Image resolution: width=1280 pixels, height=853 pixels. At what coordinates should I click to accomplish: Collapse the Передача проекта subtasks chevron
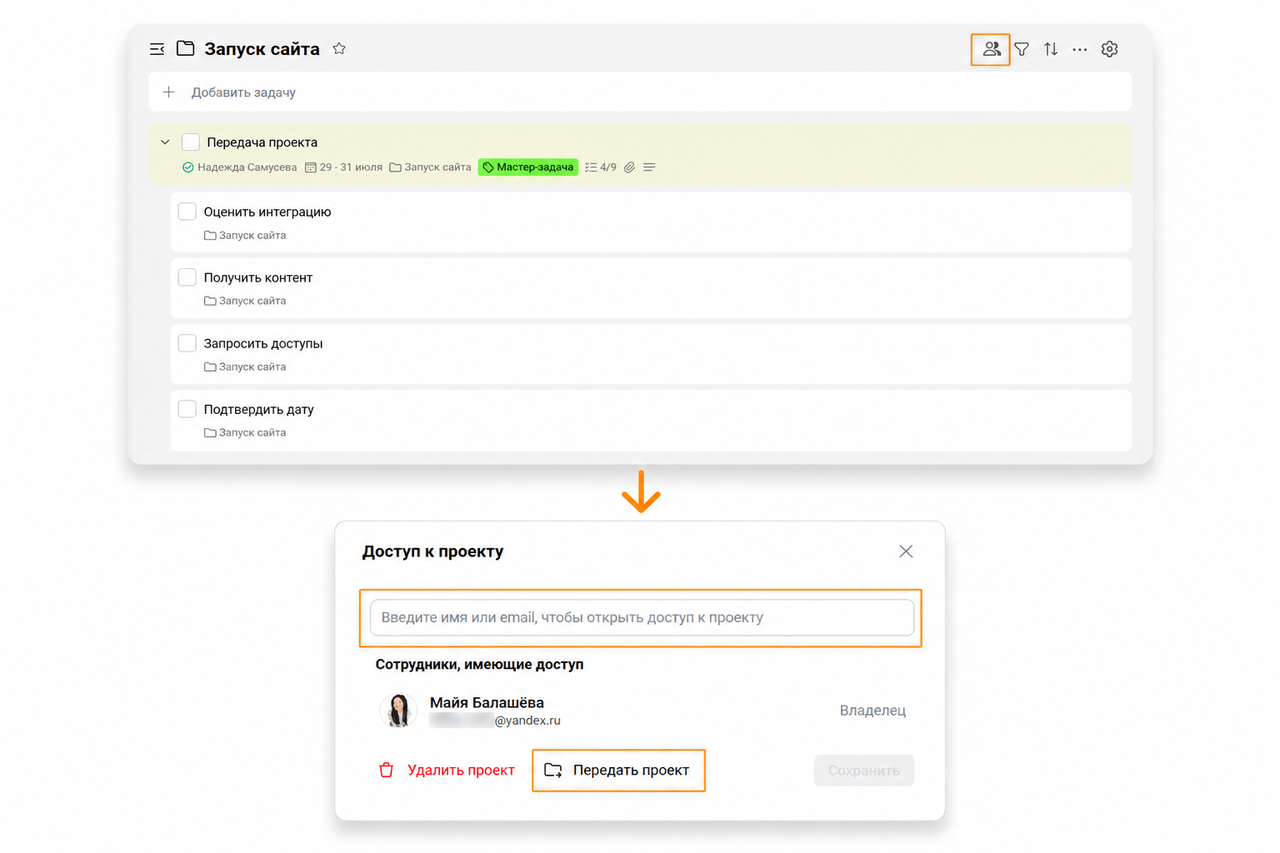coord(165,142)
